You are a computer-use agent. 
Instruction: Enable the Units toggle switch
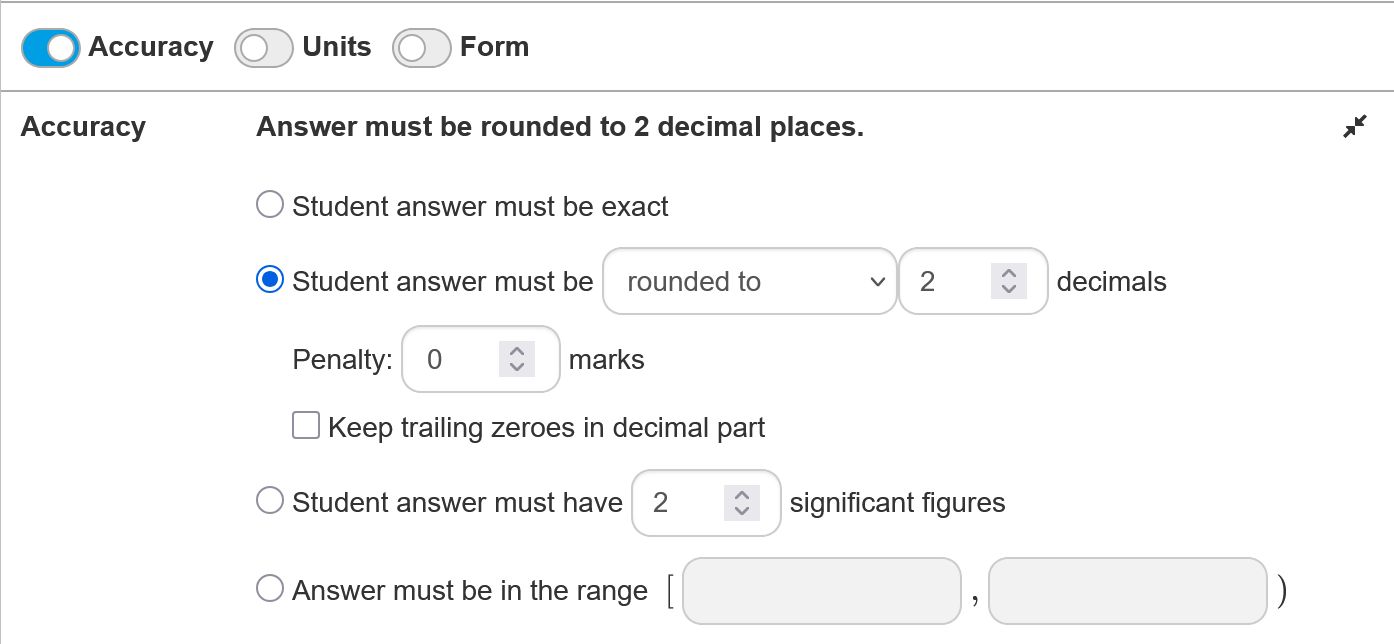263,48
